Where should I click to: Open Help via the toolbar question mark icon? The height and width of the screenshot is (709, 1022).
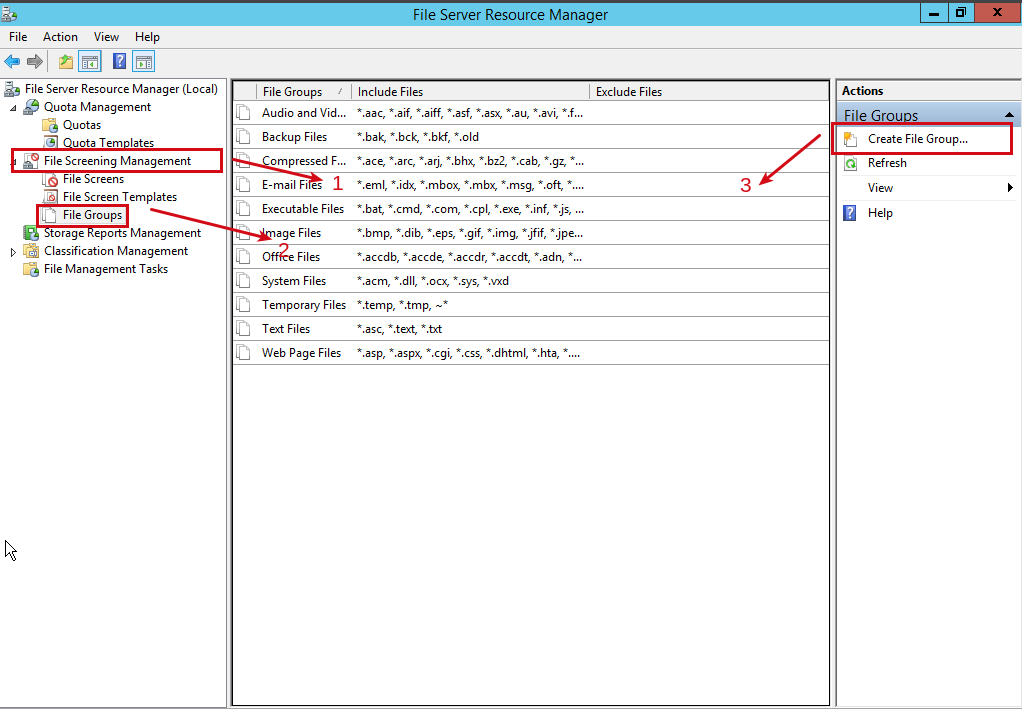point(117,61)
